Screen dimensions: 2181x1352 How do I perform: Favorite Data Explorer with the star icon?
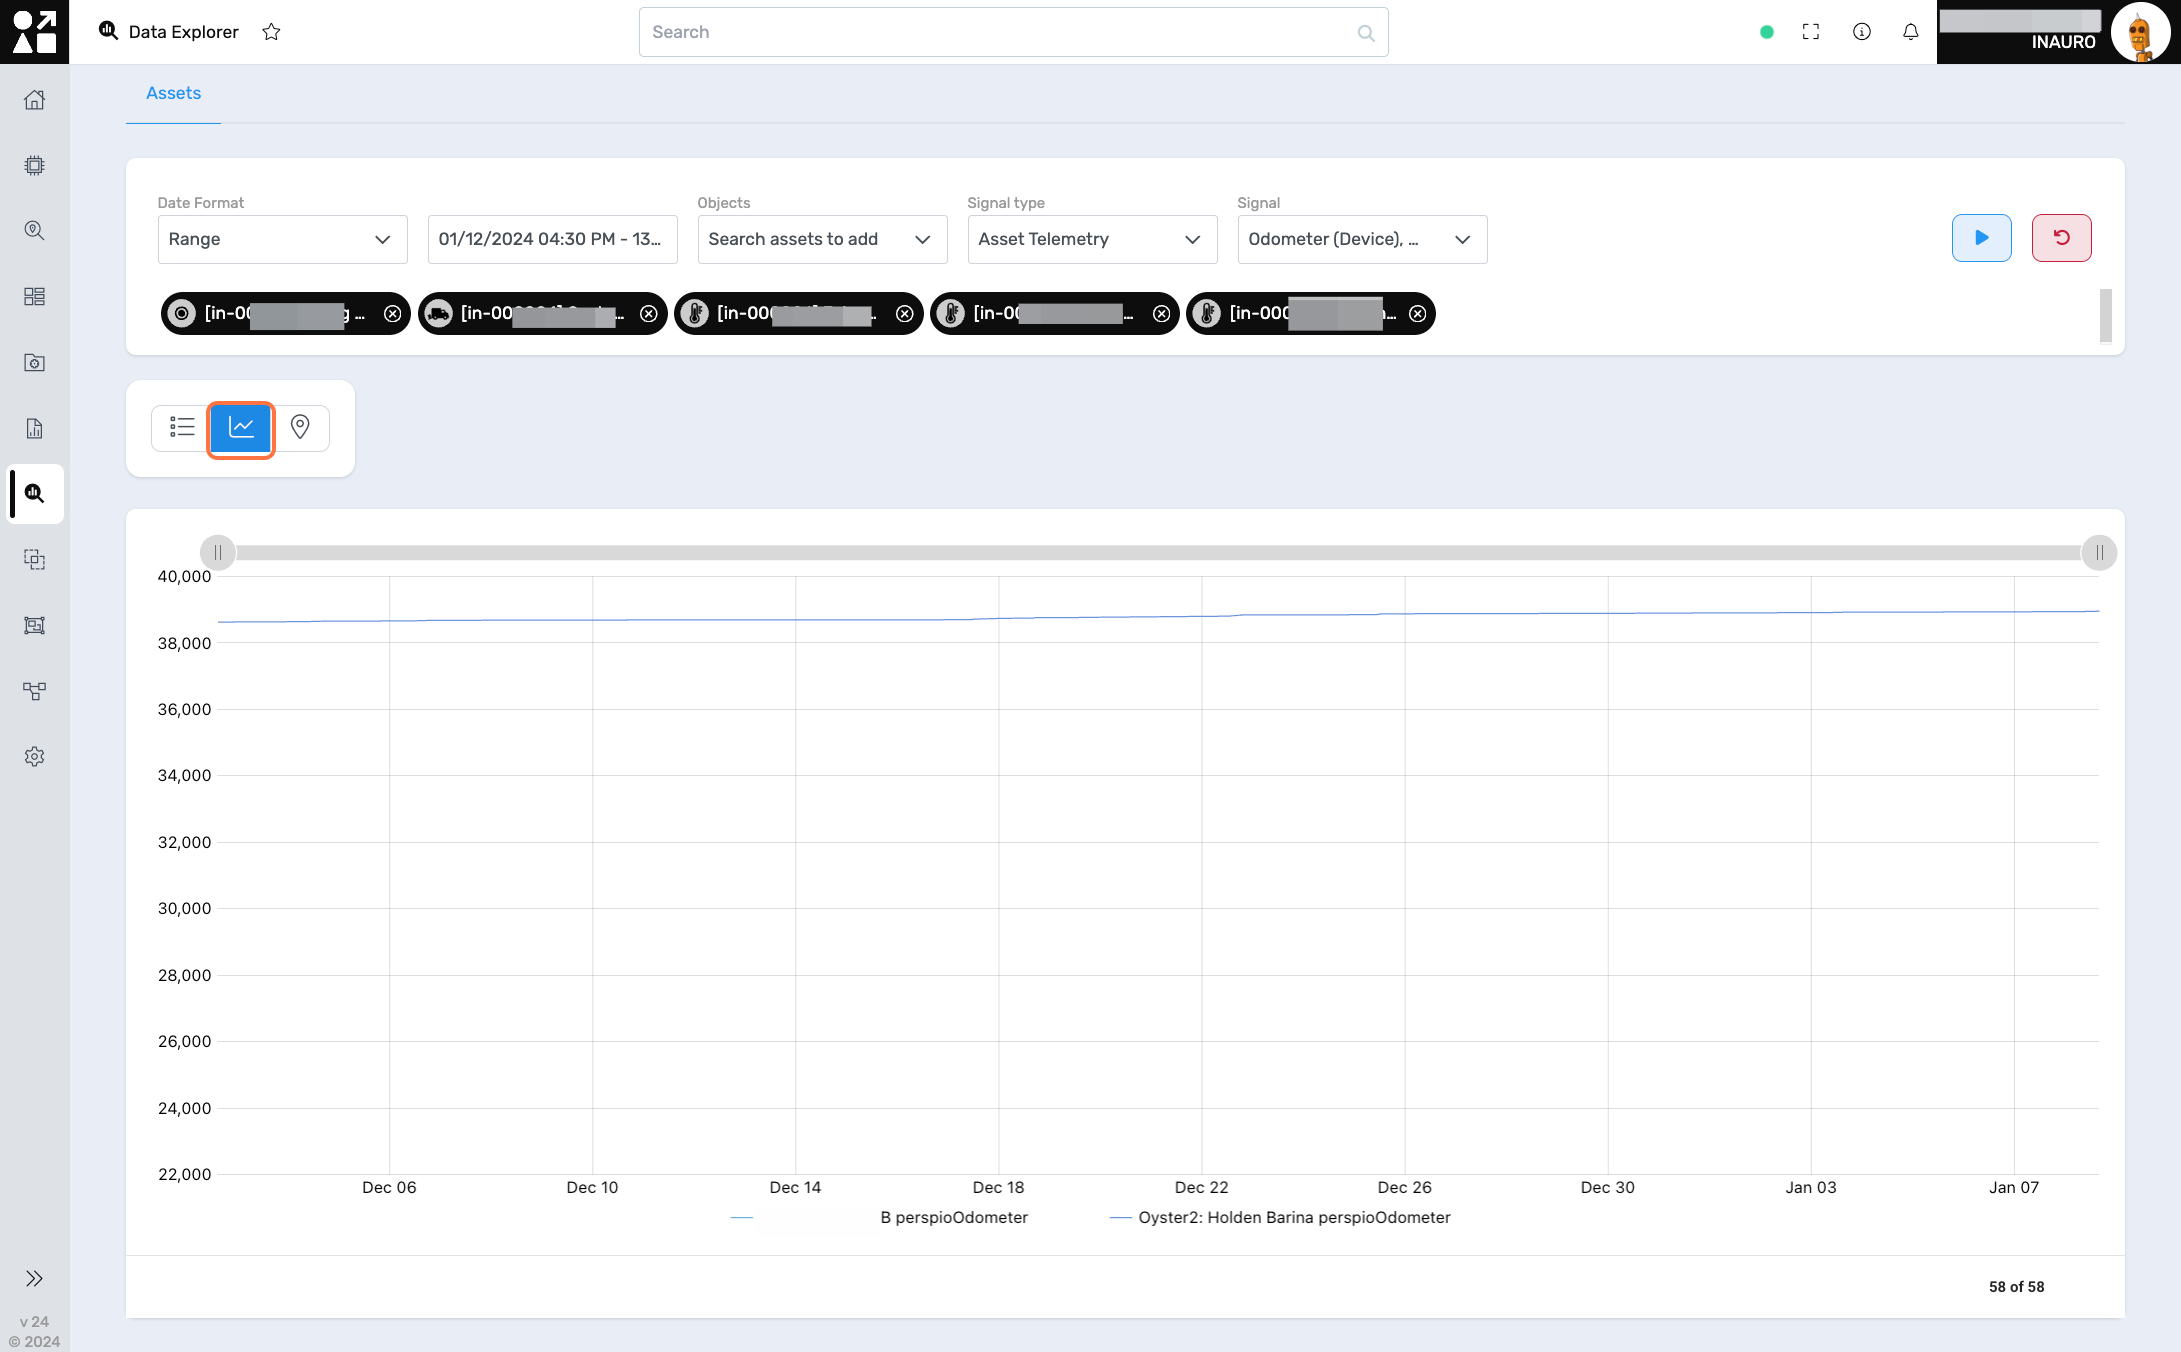(x=271, y=32)
